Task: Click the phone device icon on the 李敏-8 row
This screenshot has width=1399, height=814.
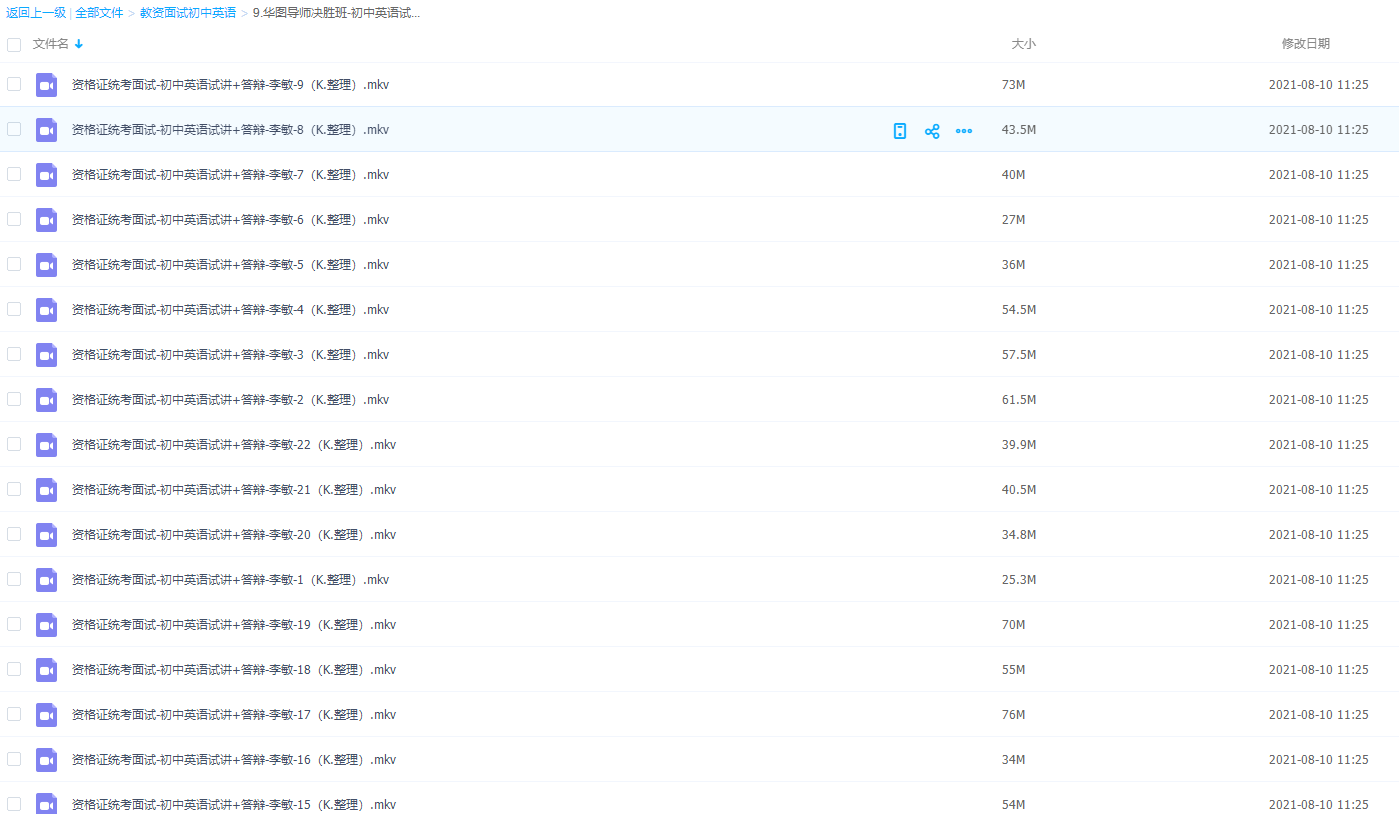Action: 900,131
